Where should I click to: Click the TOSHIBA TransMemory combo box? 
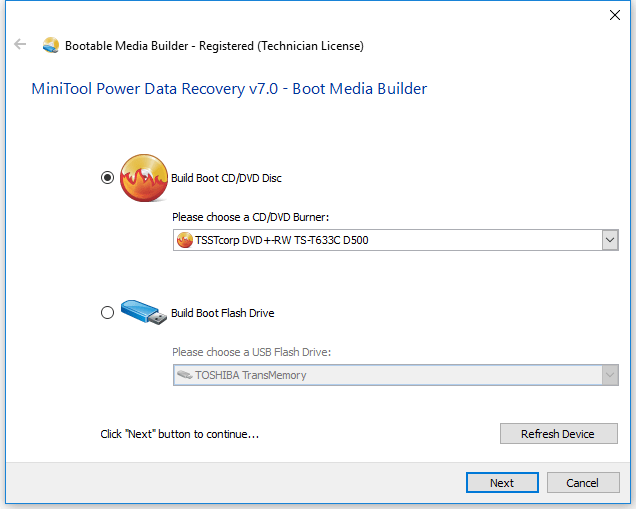click(x=395, y=375)
